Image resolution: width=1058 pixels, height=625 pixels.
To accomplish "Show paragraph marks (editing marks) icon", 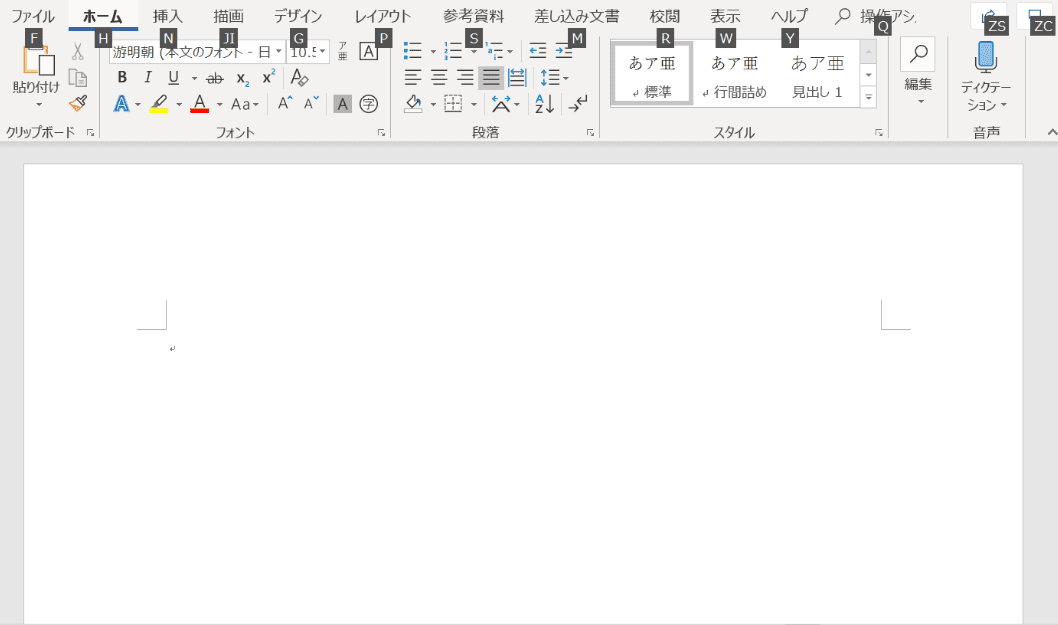I will (x=578, y=104).
